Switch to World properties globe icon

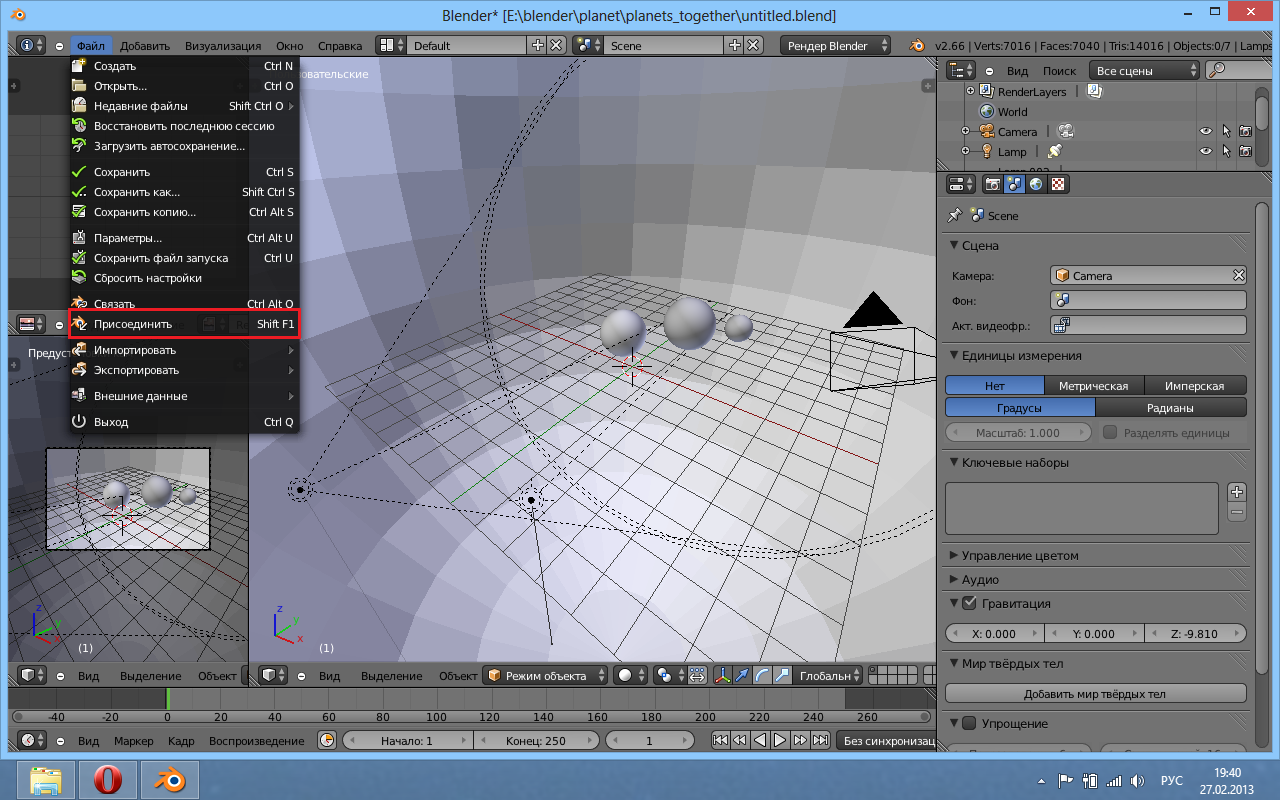click(1036, 184)
